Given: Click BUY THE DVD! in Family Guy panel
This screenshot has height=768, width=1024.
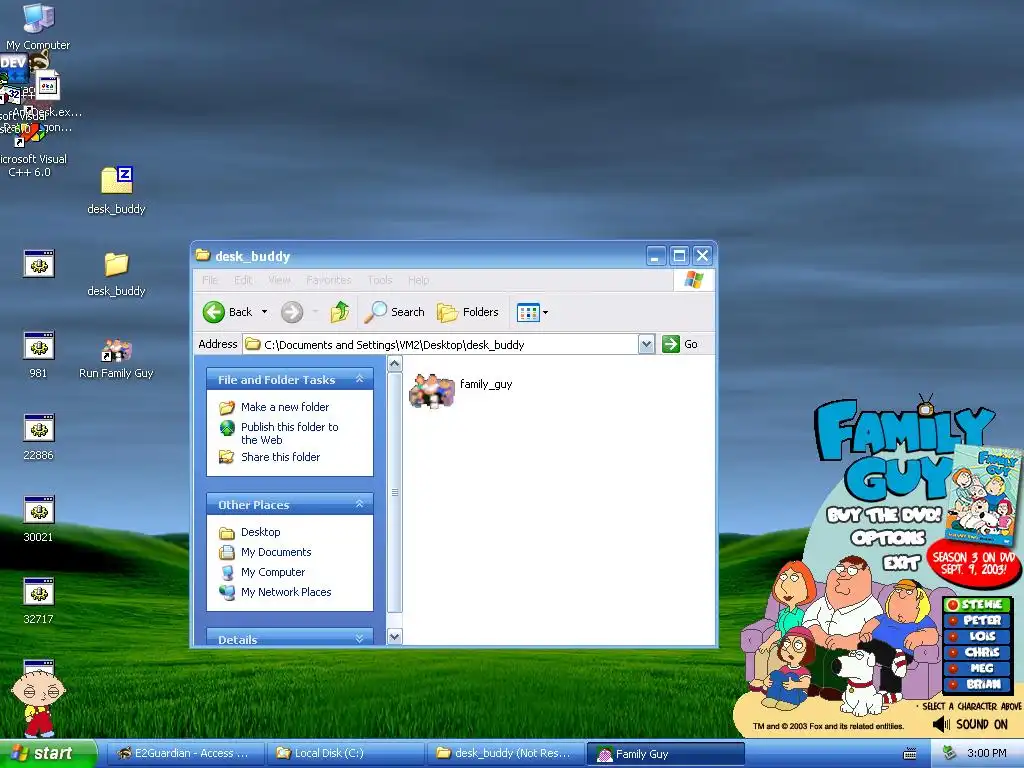Looking at the screenshot, I should 884,515.
